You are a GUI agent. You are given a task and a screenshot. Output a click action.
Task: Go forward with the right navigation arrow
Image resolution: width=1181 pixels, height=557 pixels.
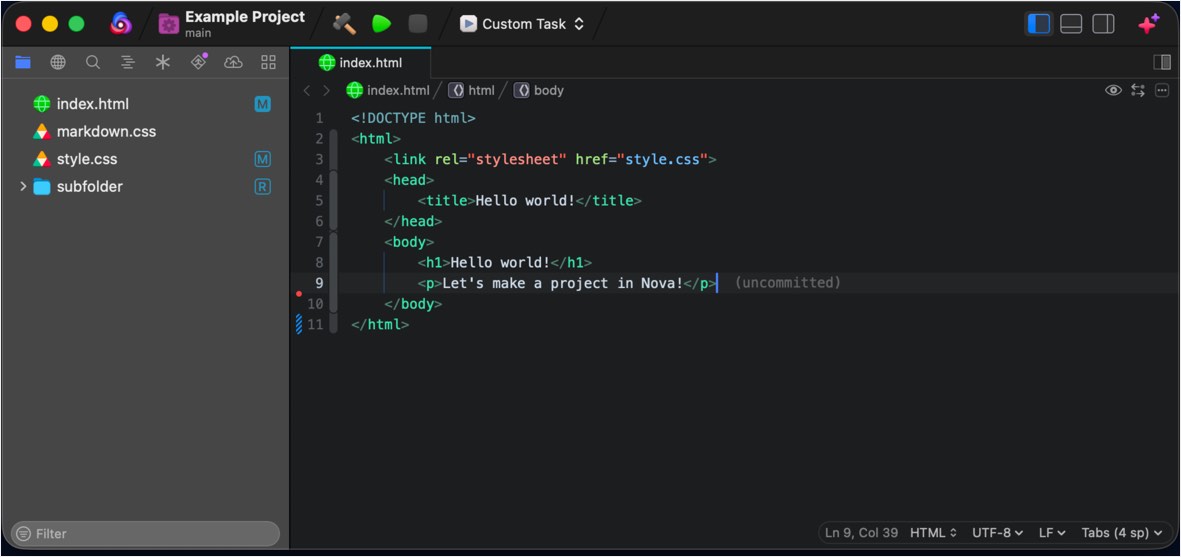(326, 91)
